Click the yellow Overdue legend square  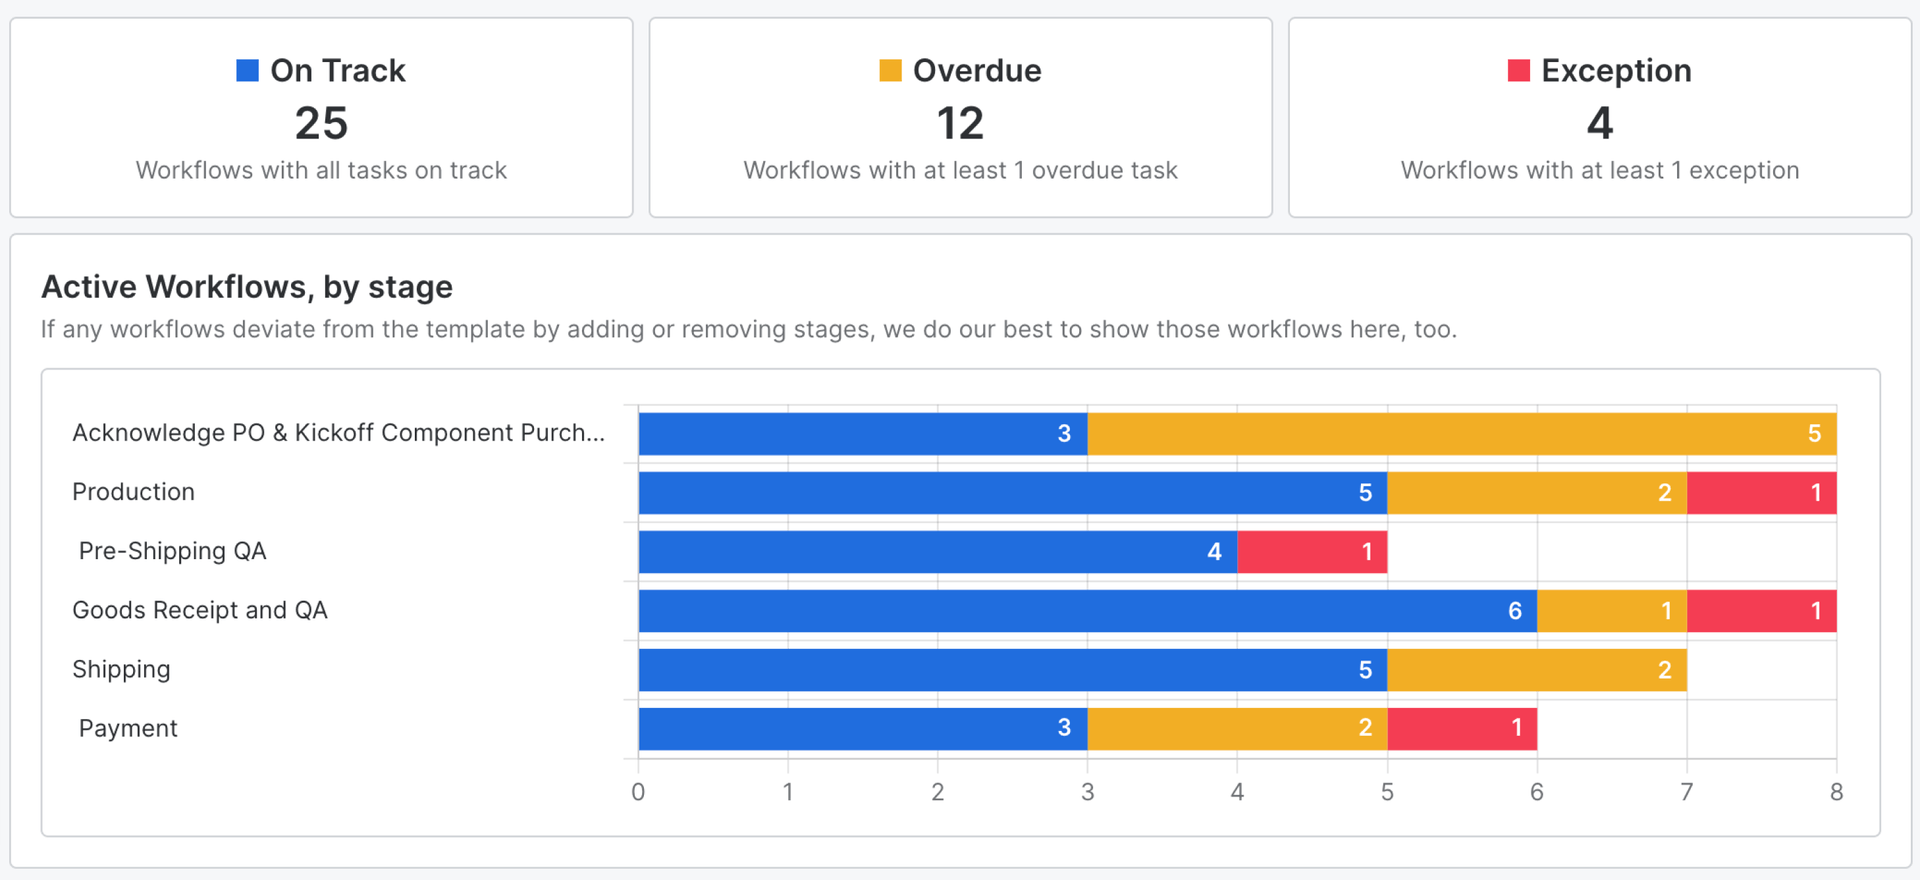[890, 70]
